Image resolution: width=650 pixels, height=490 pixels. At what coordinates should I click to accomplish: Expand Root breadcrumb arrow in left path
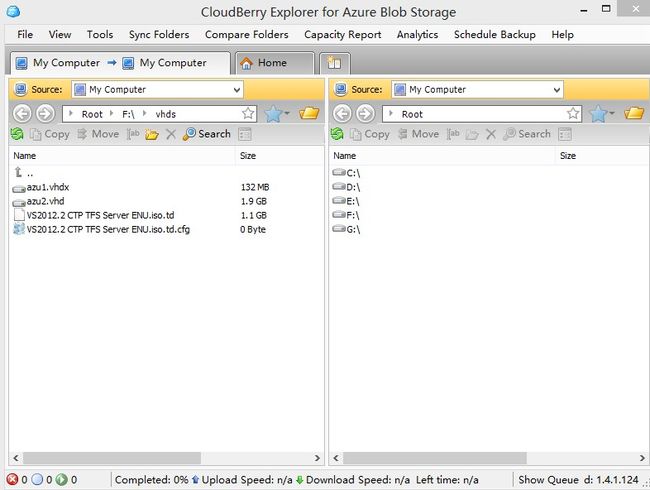(x=71, y=113)
